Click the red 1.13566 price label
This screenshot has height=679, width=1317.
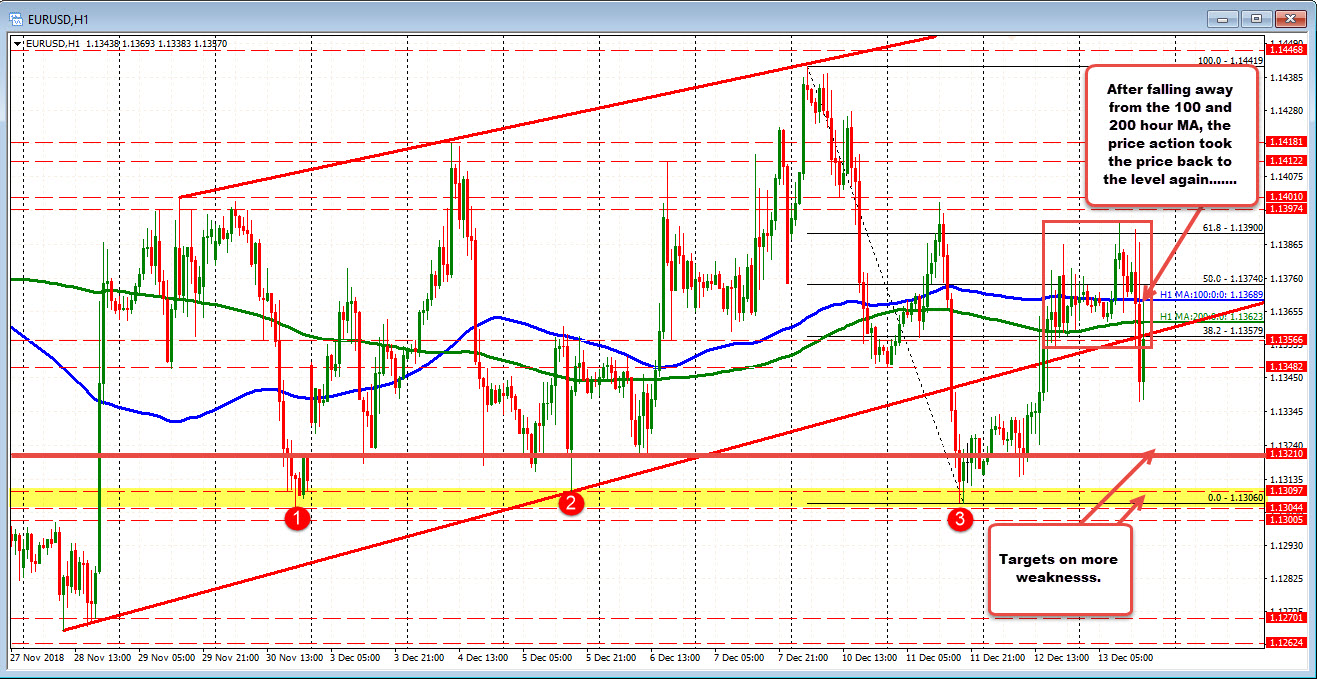1285,340
